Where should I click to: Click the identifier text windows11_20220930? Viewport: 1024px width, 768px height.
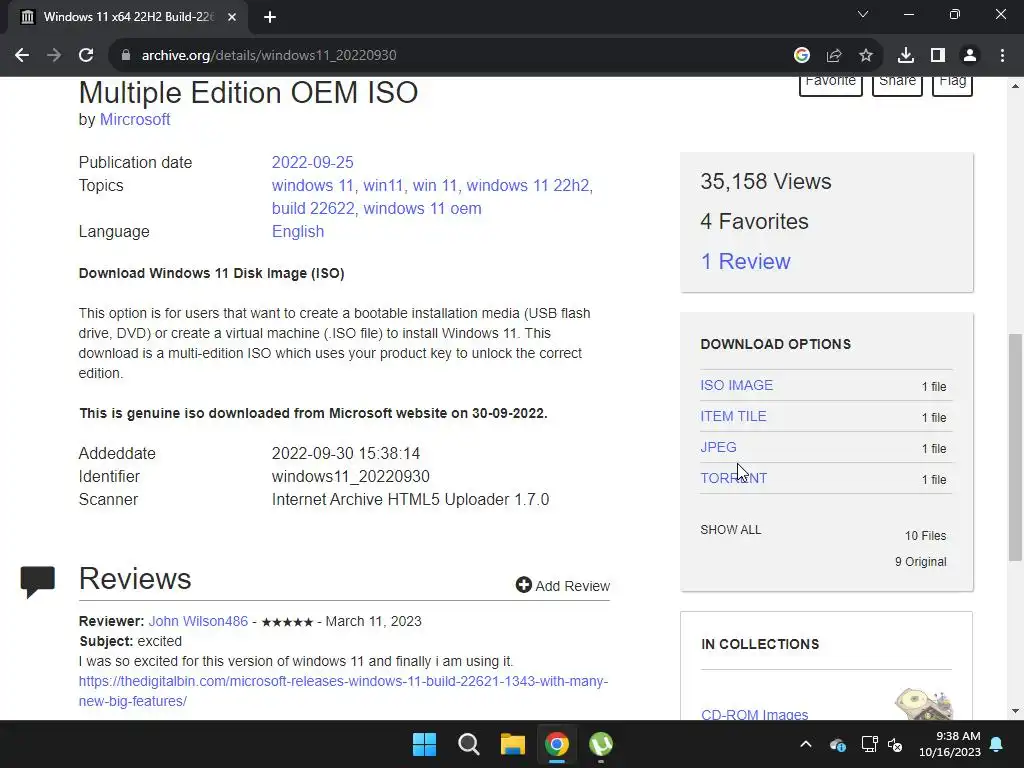351,476
